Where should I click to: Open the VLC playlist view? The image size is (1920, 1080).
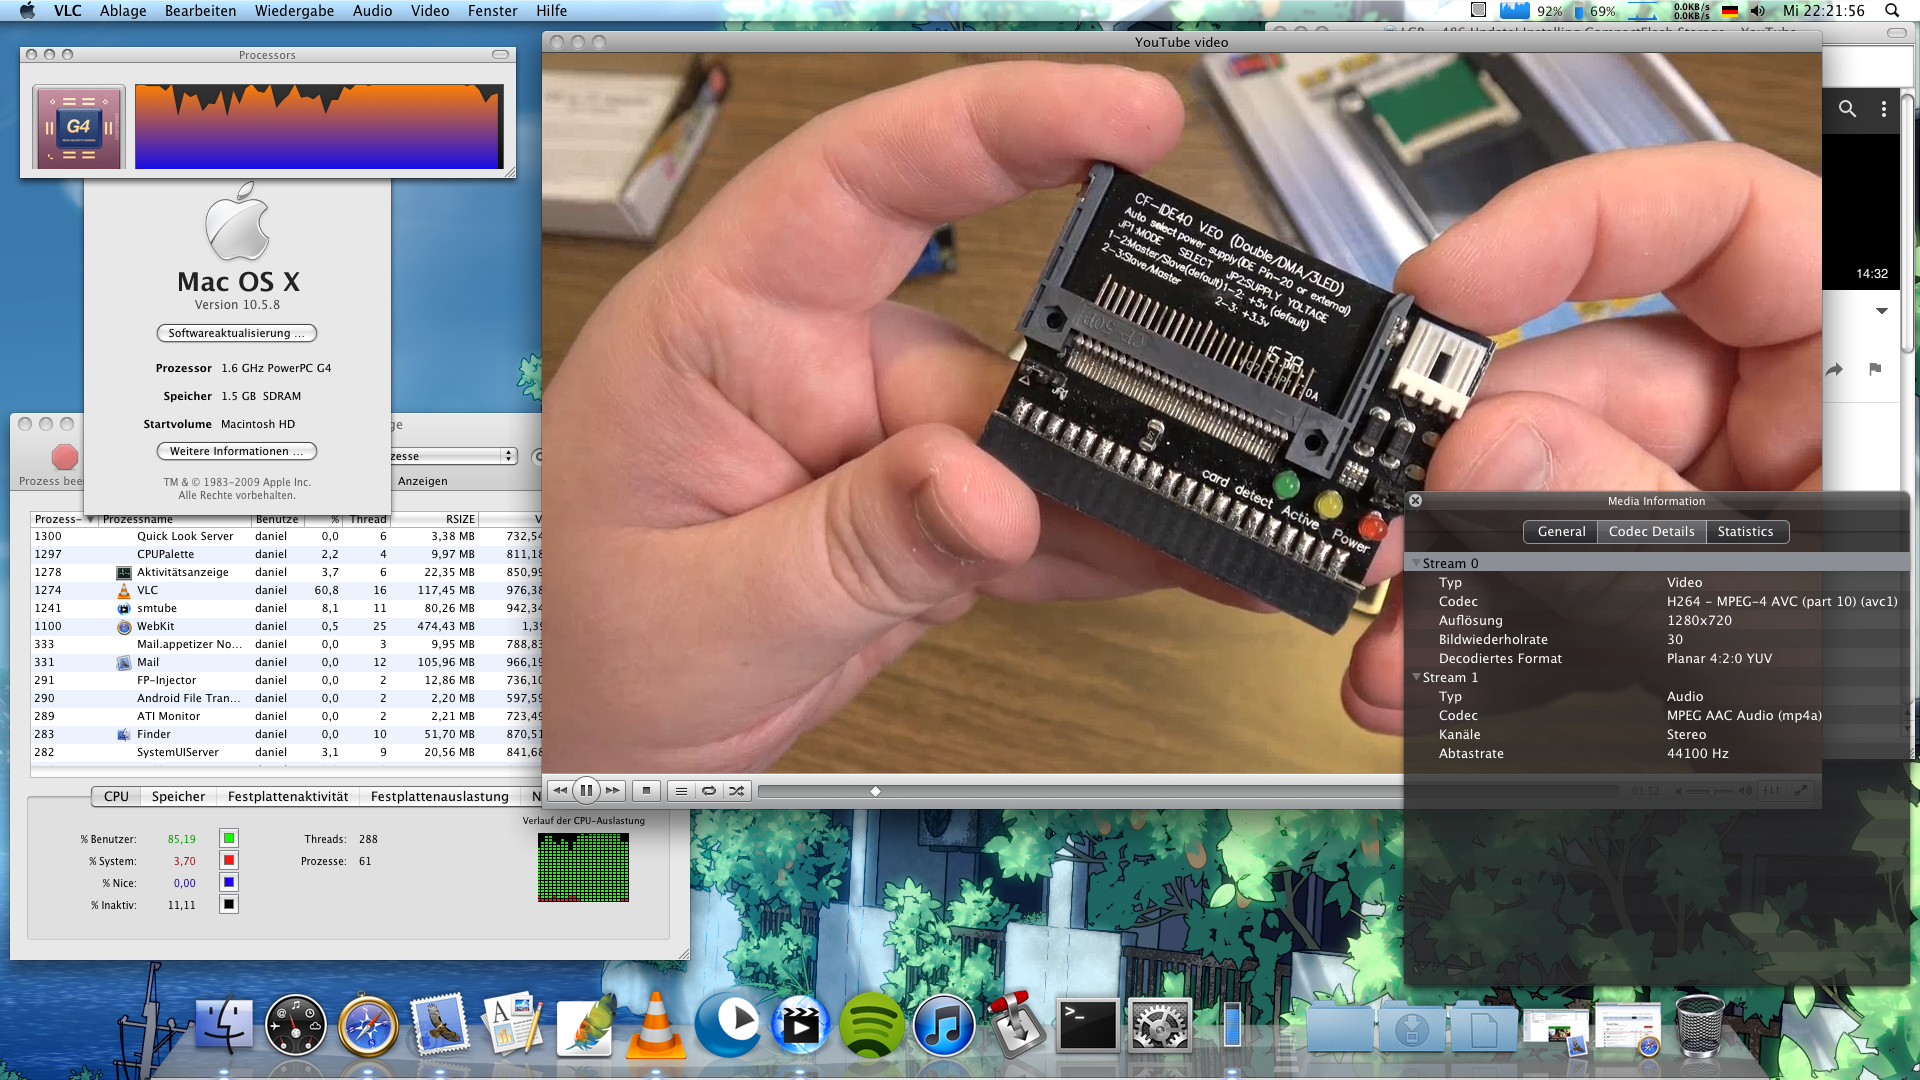coord(681,791)
